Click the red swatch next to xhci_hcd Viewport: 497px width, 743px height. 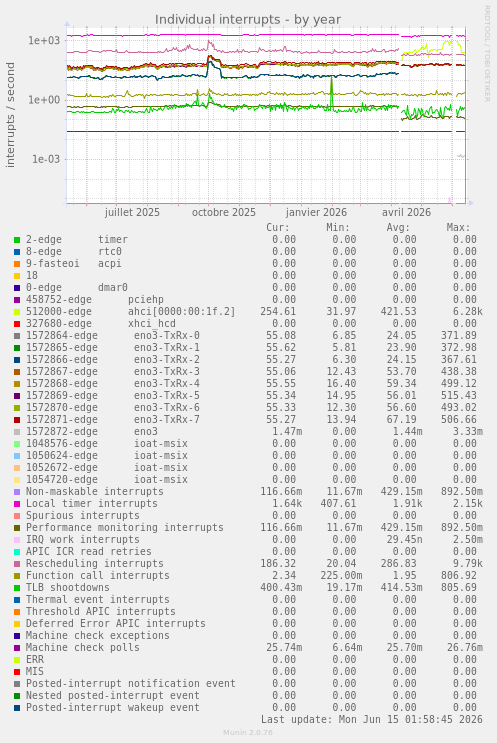click(x=17, y=324)
